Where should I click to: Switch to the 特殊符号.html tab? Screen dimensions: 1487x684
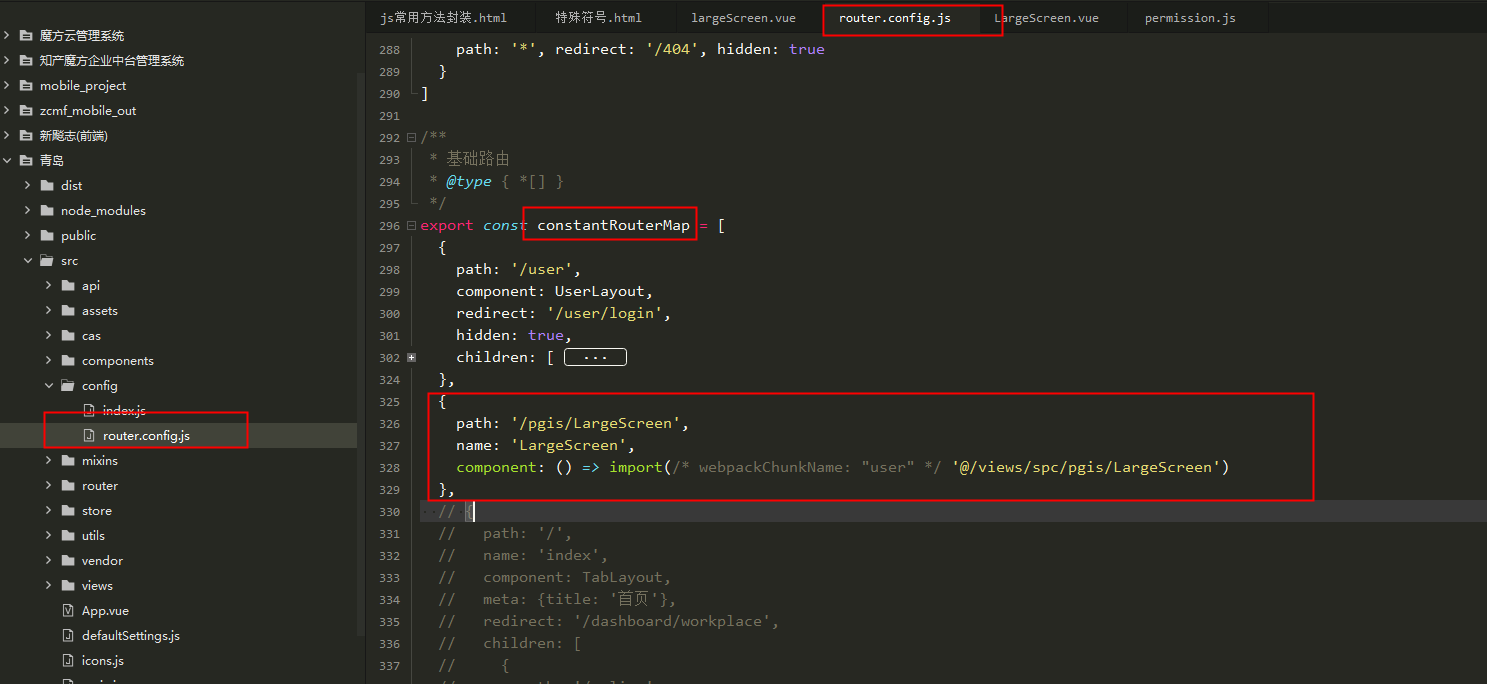[x=598, y=18]
